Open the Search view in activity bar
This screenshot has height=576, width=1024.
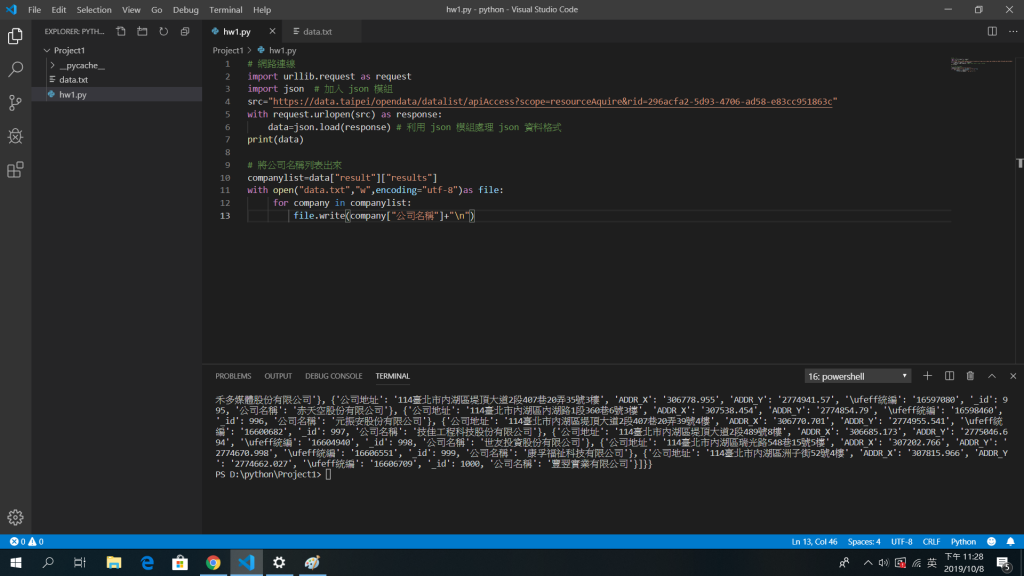coord(15,70)
